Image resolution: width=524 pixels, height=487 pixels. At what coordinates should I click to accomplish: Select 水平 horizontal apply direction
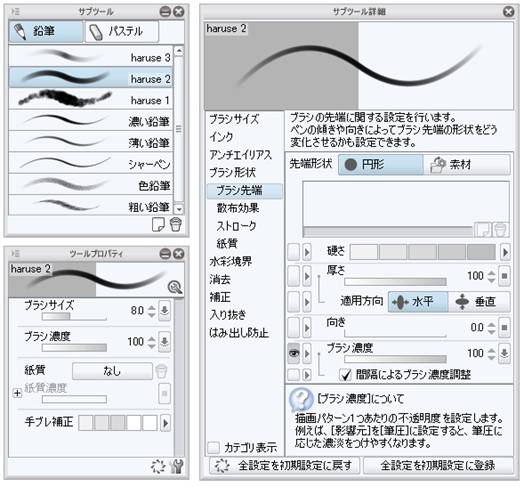coord(418,302)
